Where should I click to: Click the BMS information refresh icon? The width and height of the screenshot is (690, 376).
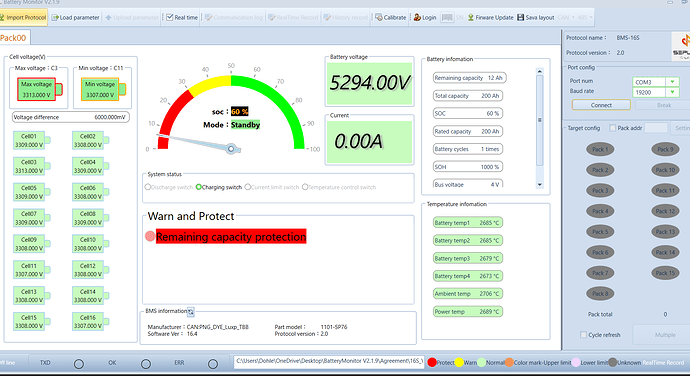pos(191,312)
